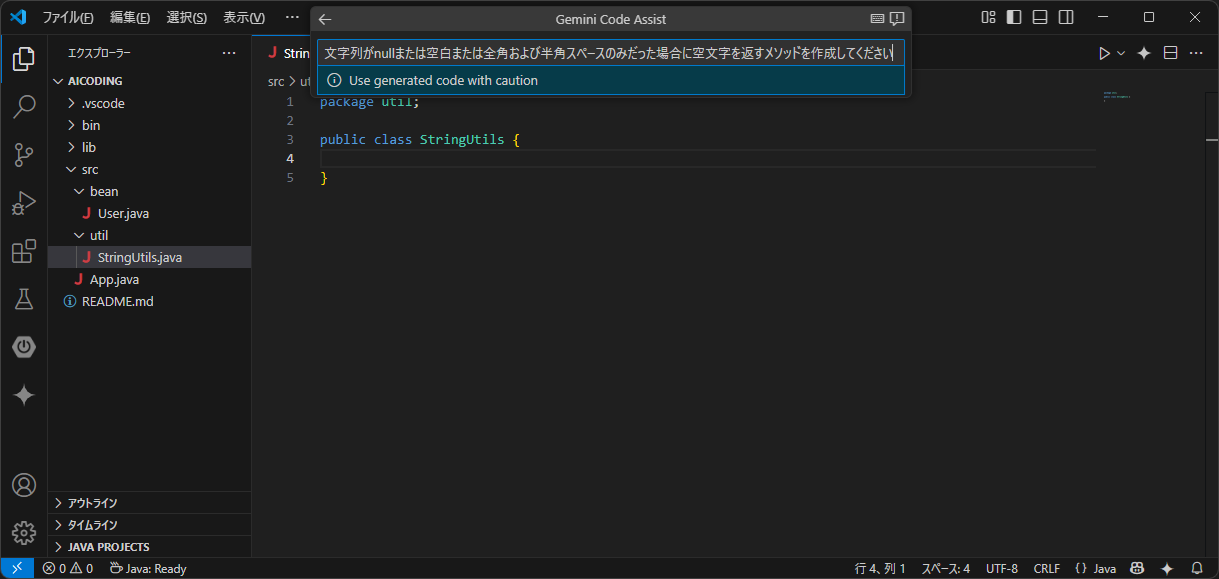Click the GitHub Copilot icon in status bar
This screenshot has width=1219, height=579.
point(1137,568)
